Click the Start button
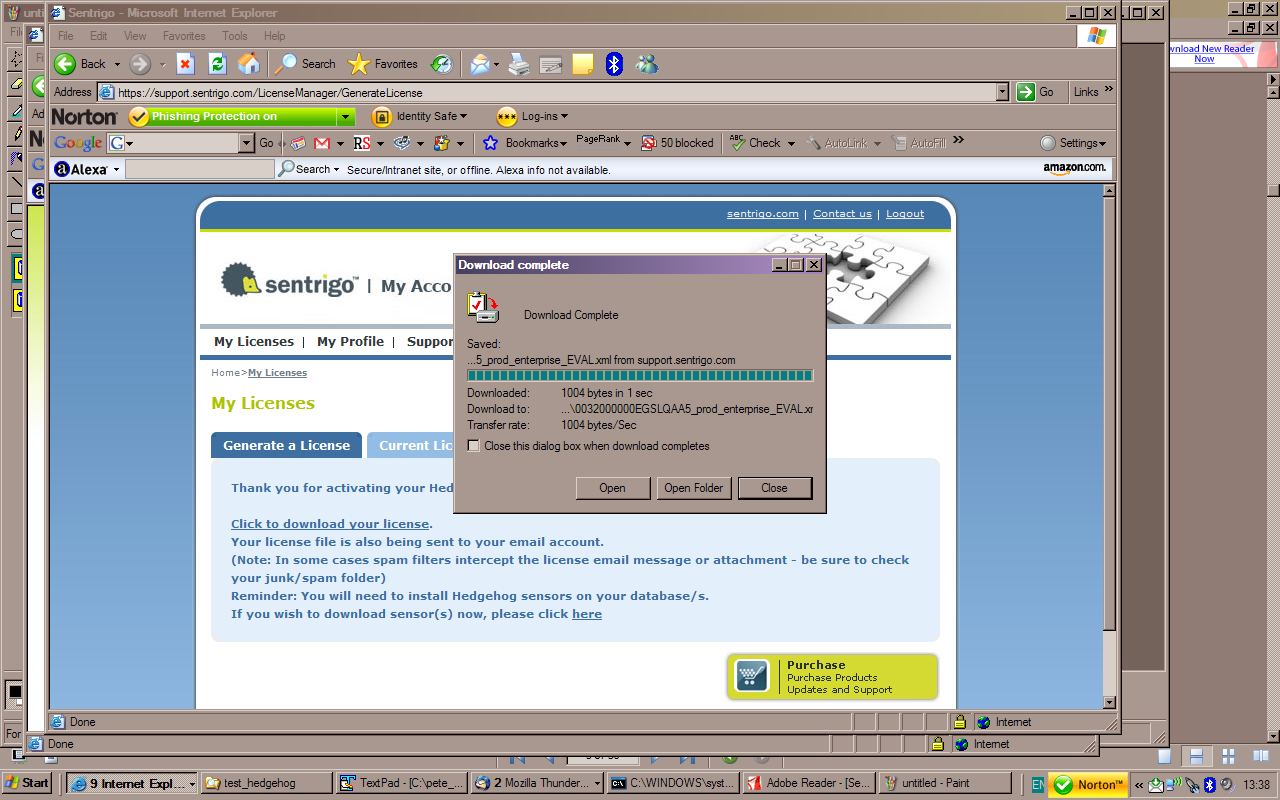 pos(28,783)
